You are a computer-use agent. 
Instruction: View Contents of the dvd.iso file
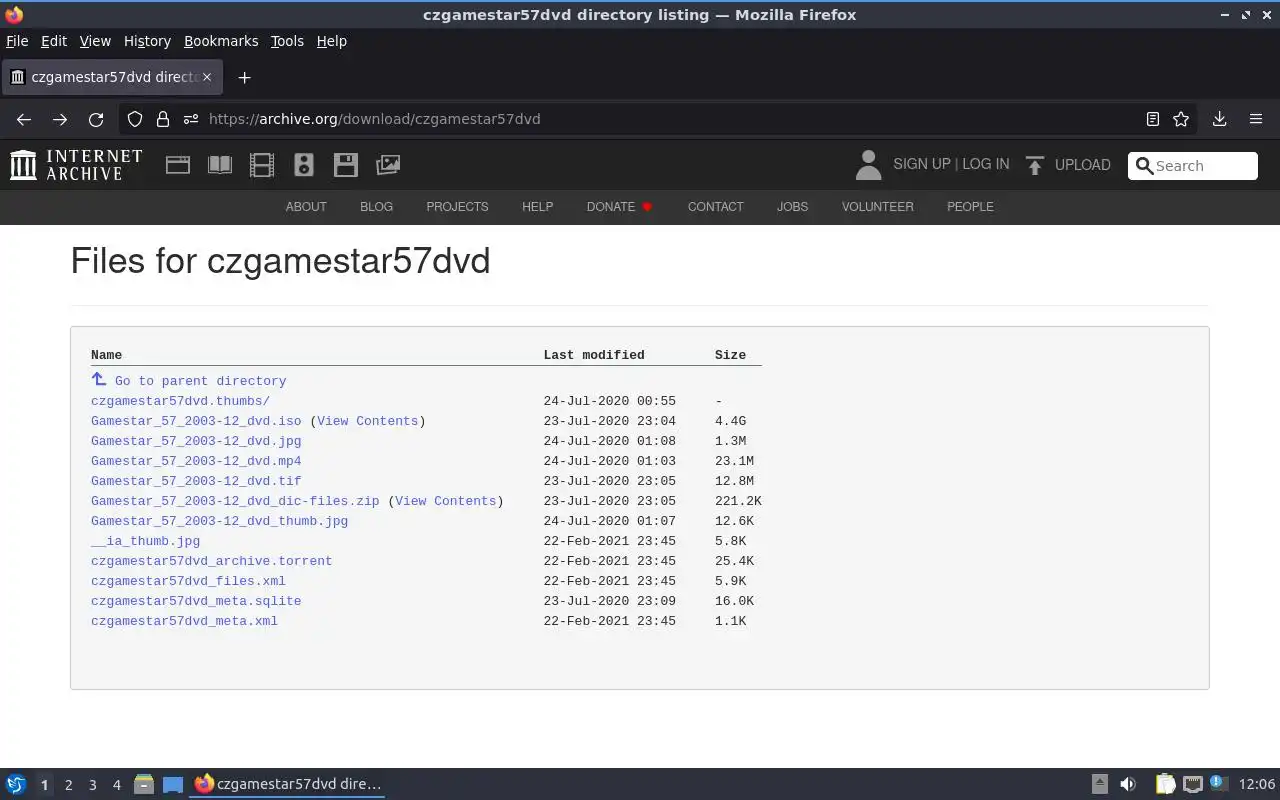coord(367,421)
